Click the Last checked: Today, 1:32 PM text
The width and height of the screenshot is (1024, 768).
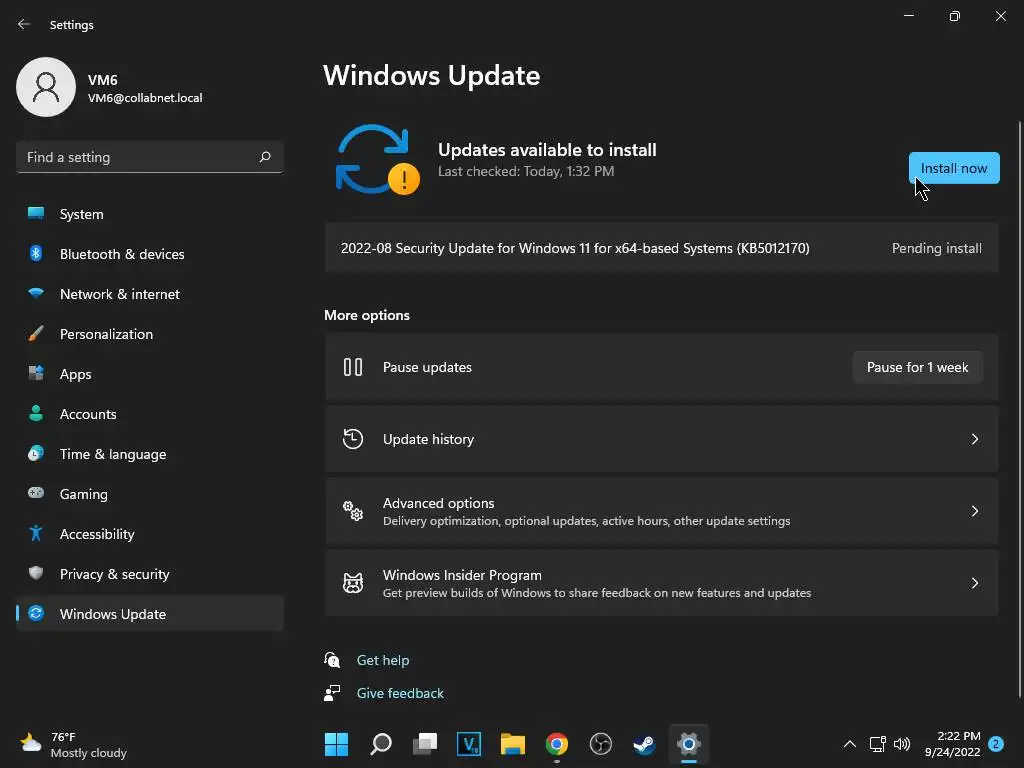tap(526, 171)
